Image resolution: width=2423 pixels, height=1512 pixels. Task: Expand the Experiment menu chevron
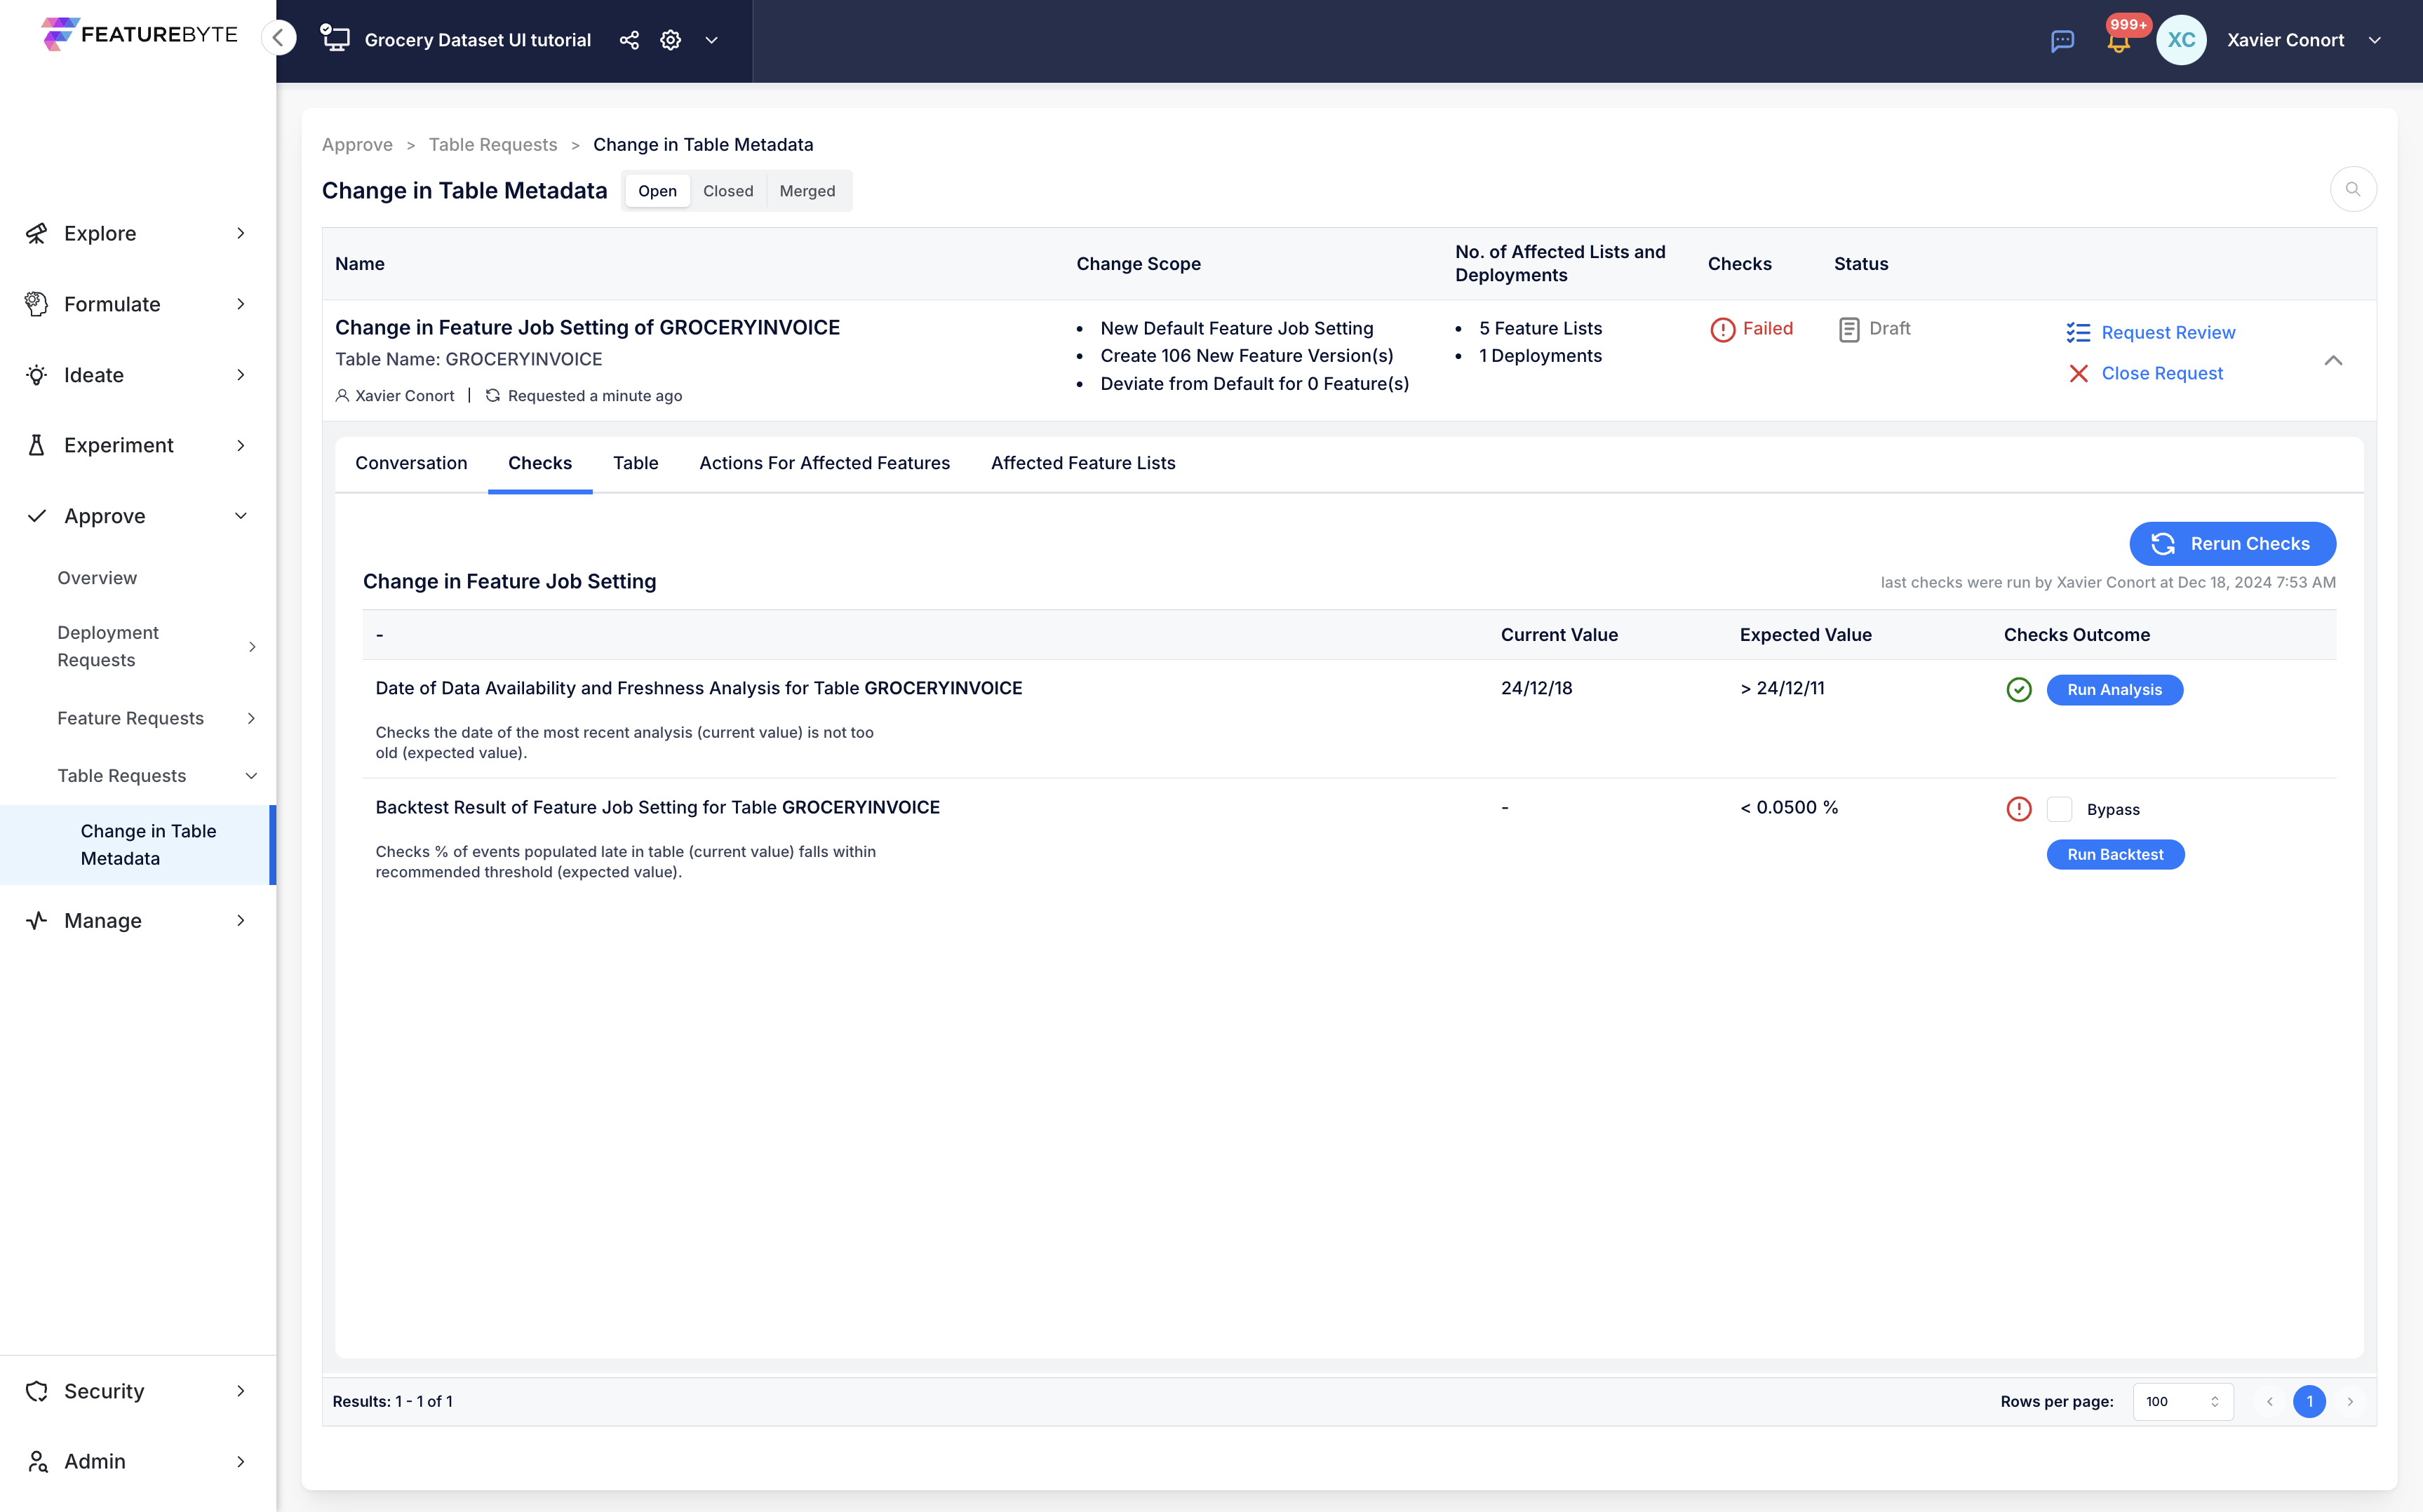[241, 445]
